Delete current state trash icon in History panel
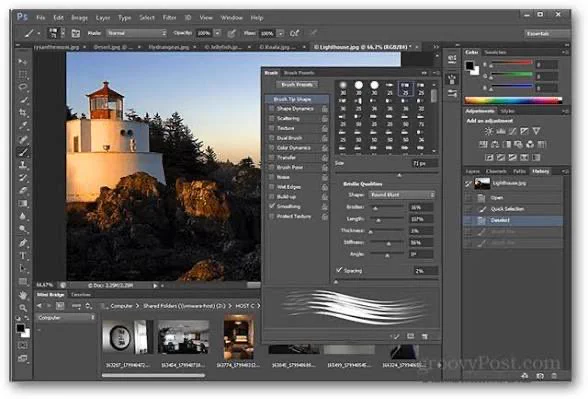The width and height of the screenshot is (588, 399). pyautogui.click(x=554, y=376)
